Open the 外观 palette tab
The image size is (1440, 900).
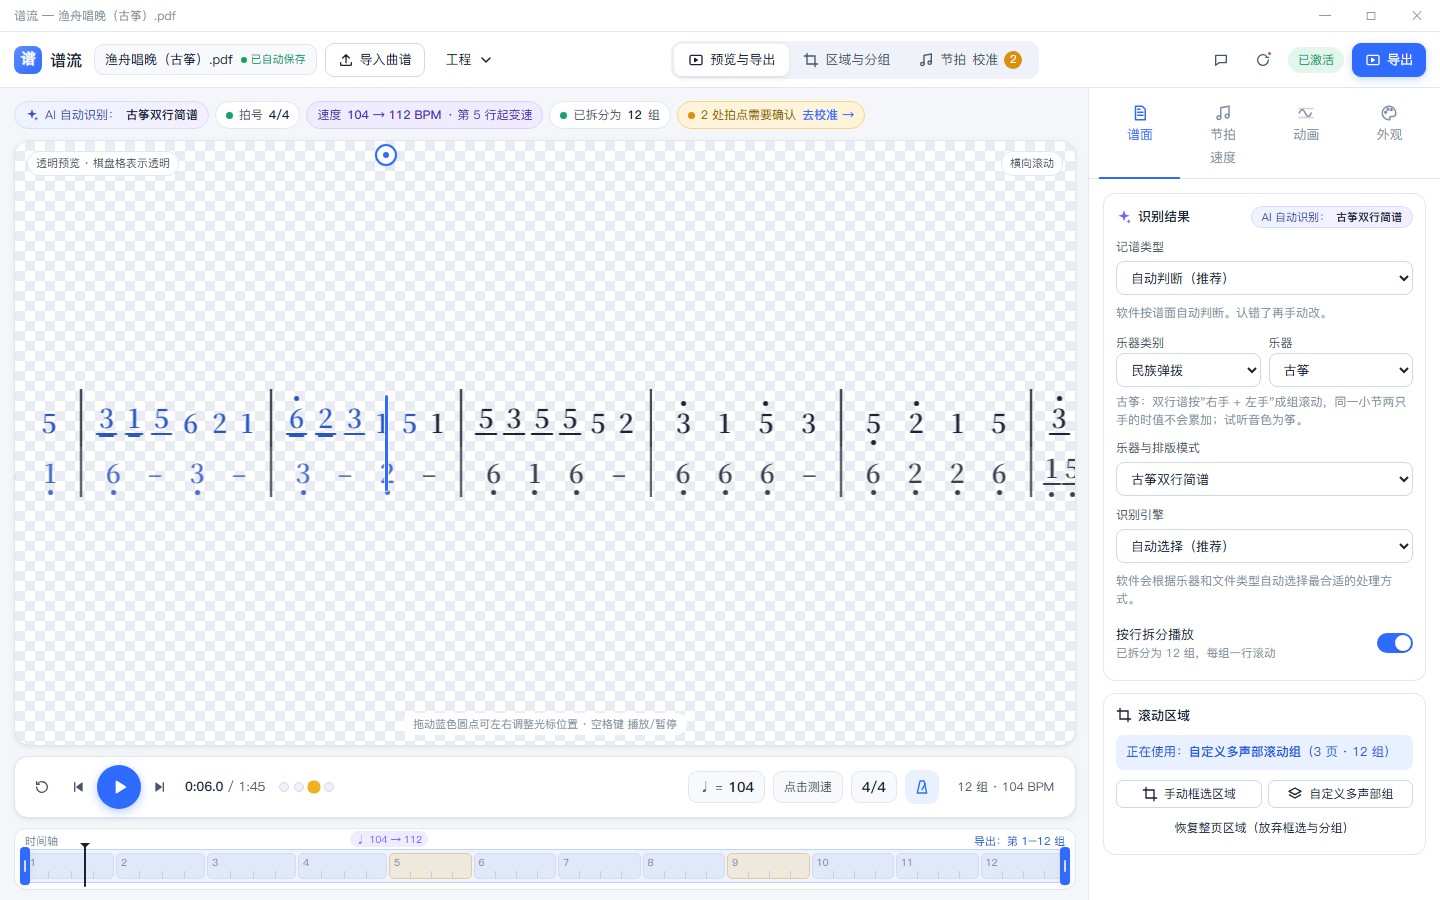(1389, 124)
